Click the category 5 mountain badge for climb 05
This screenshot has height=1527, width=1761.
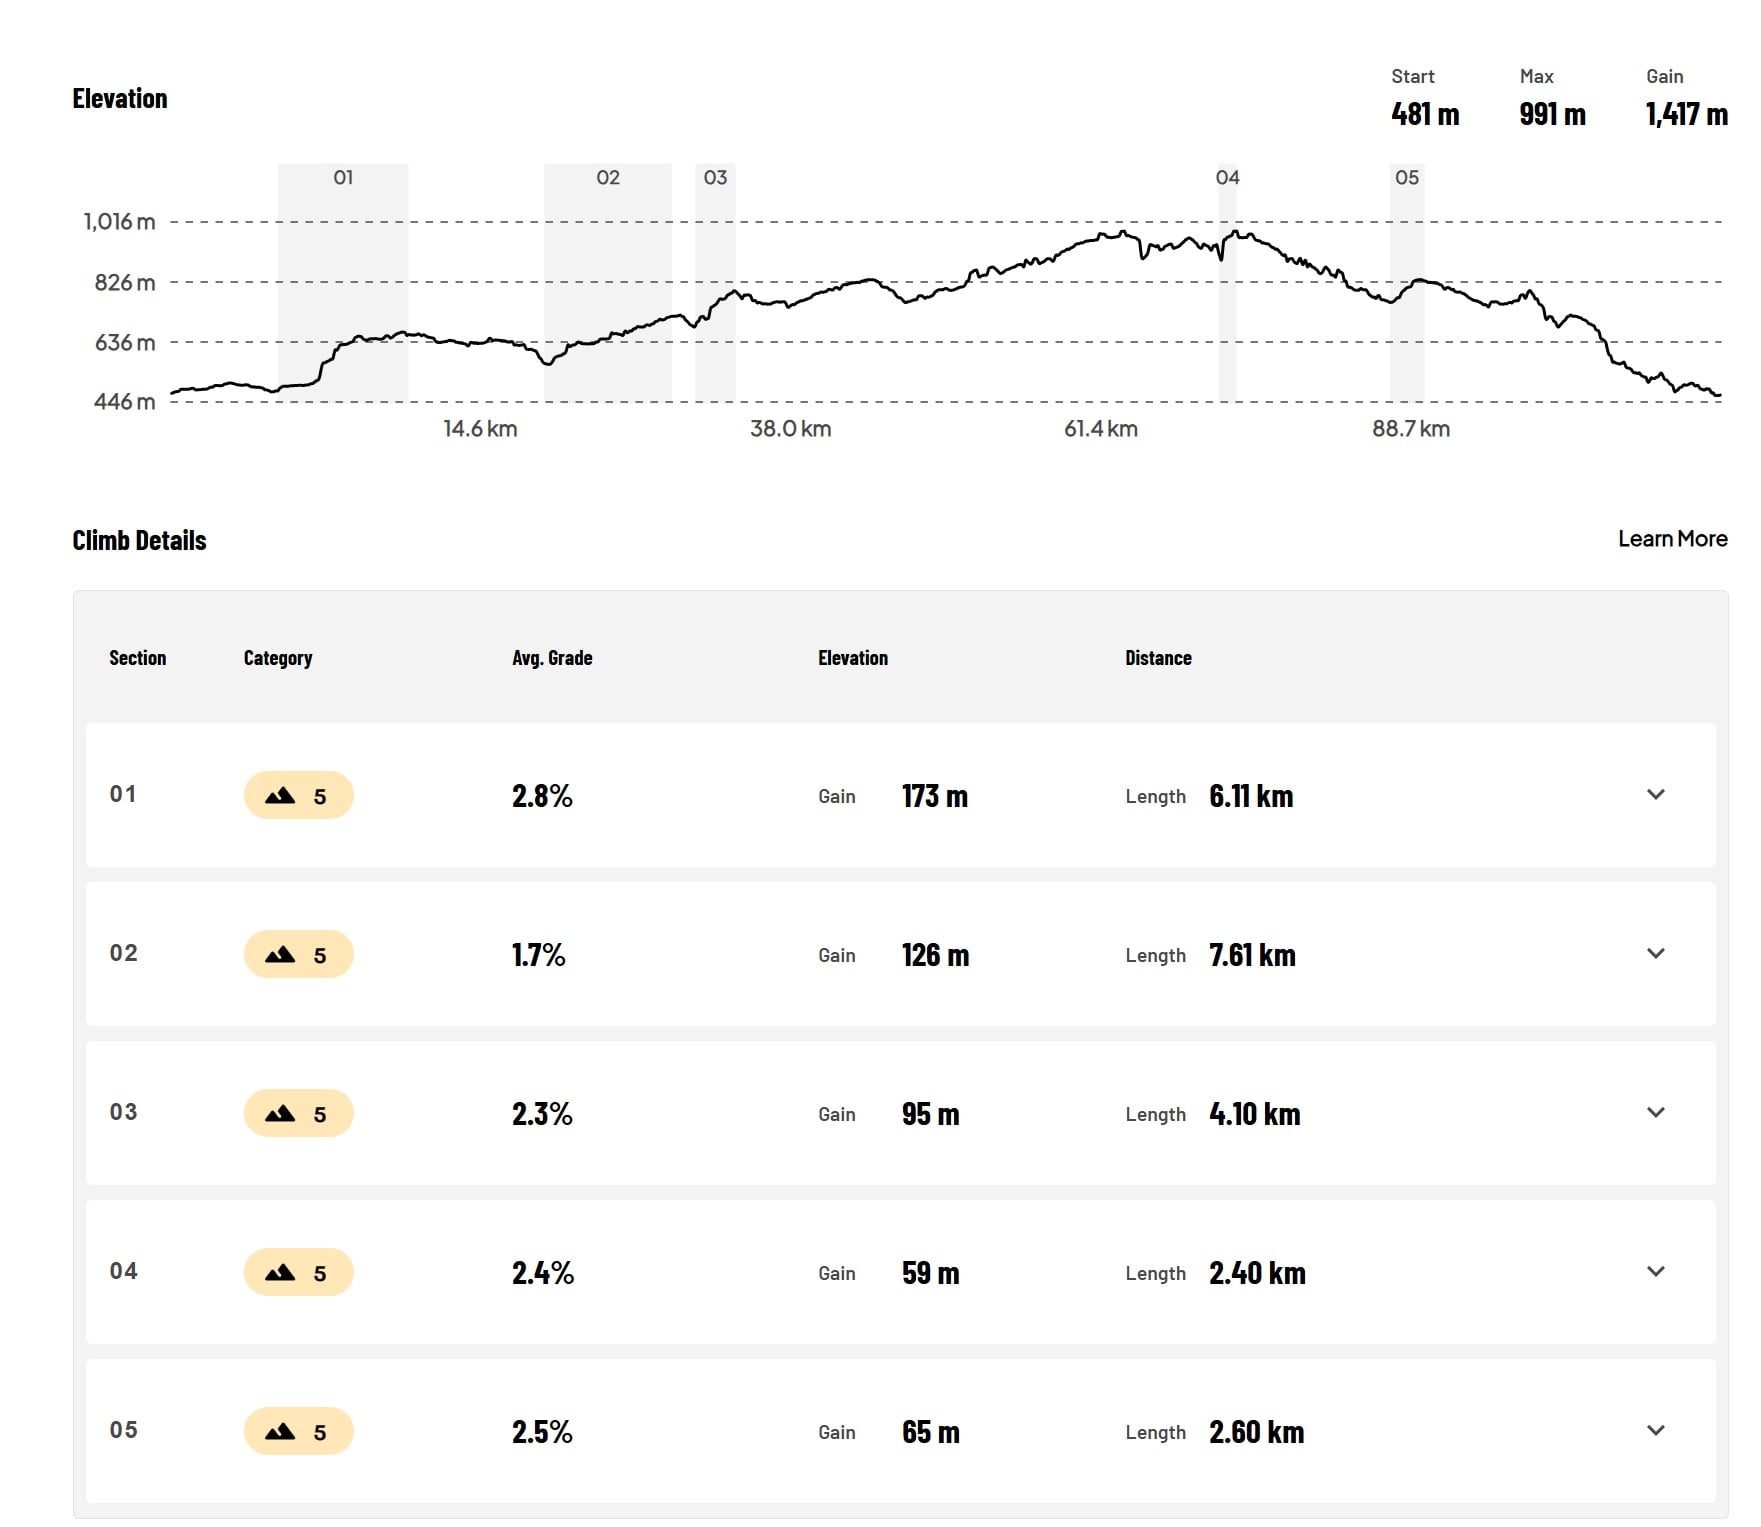pyautogui.click(x=298, y=1432)
